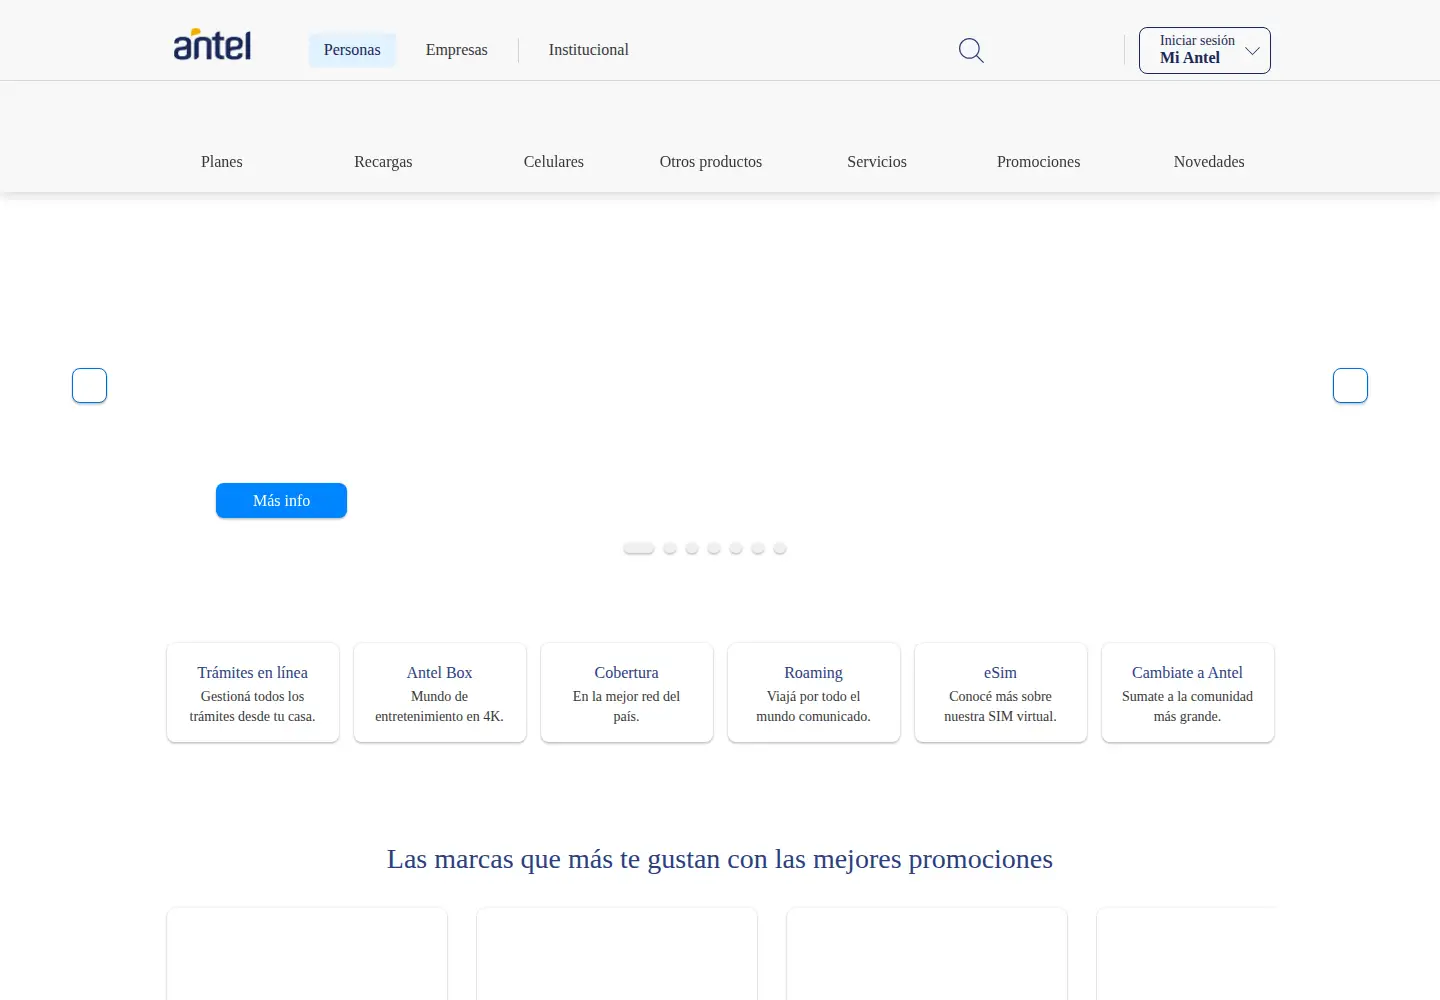1440x1000 pixels.
Task: Expand the Mi Antel login dropdown
Action: (1204, 50)
